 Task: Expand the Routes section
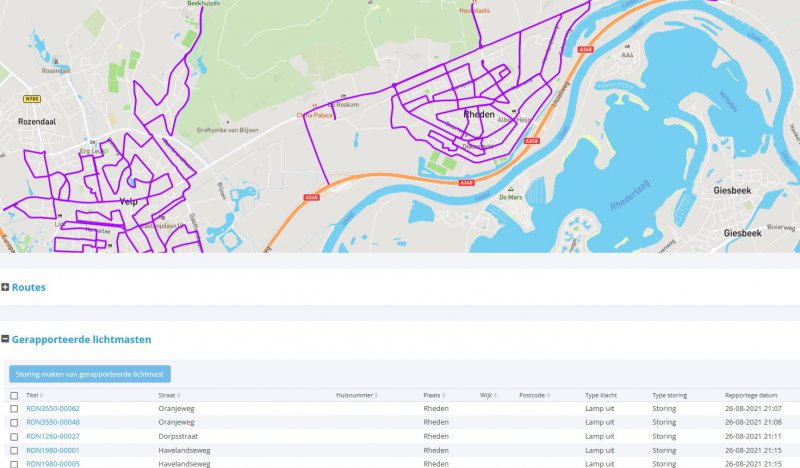pos(6,288)
